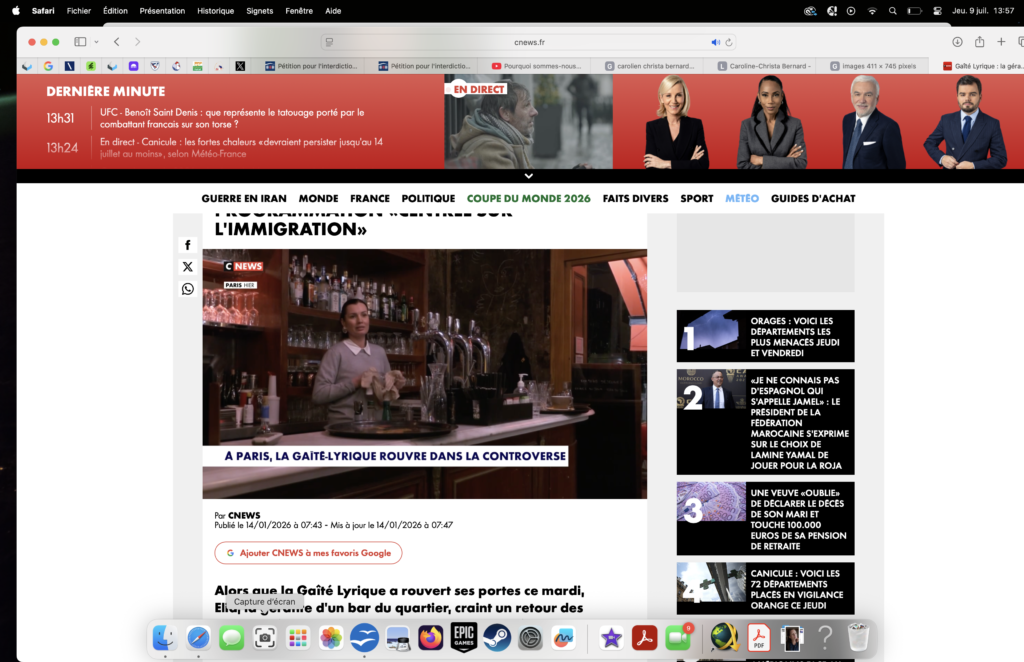Open the pinned Google tab
Image resolution: width=1024 pixels, height=662 pixels.
click(x=48, y=66)
